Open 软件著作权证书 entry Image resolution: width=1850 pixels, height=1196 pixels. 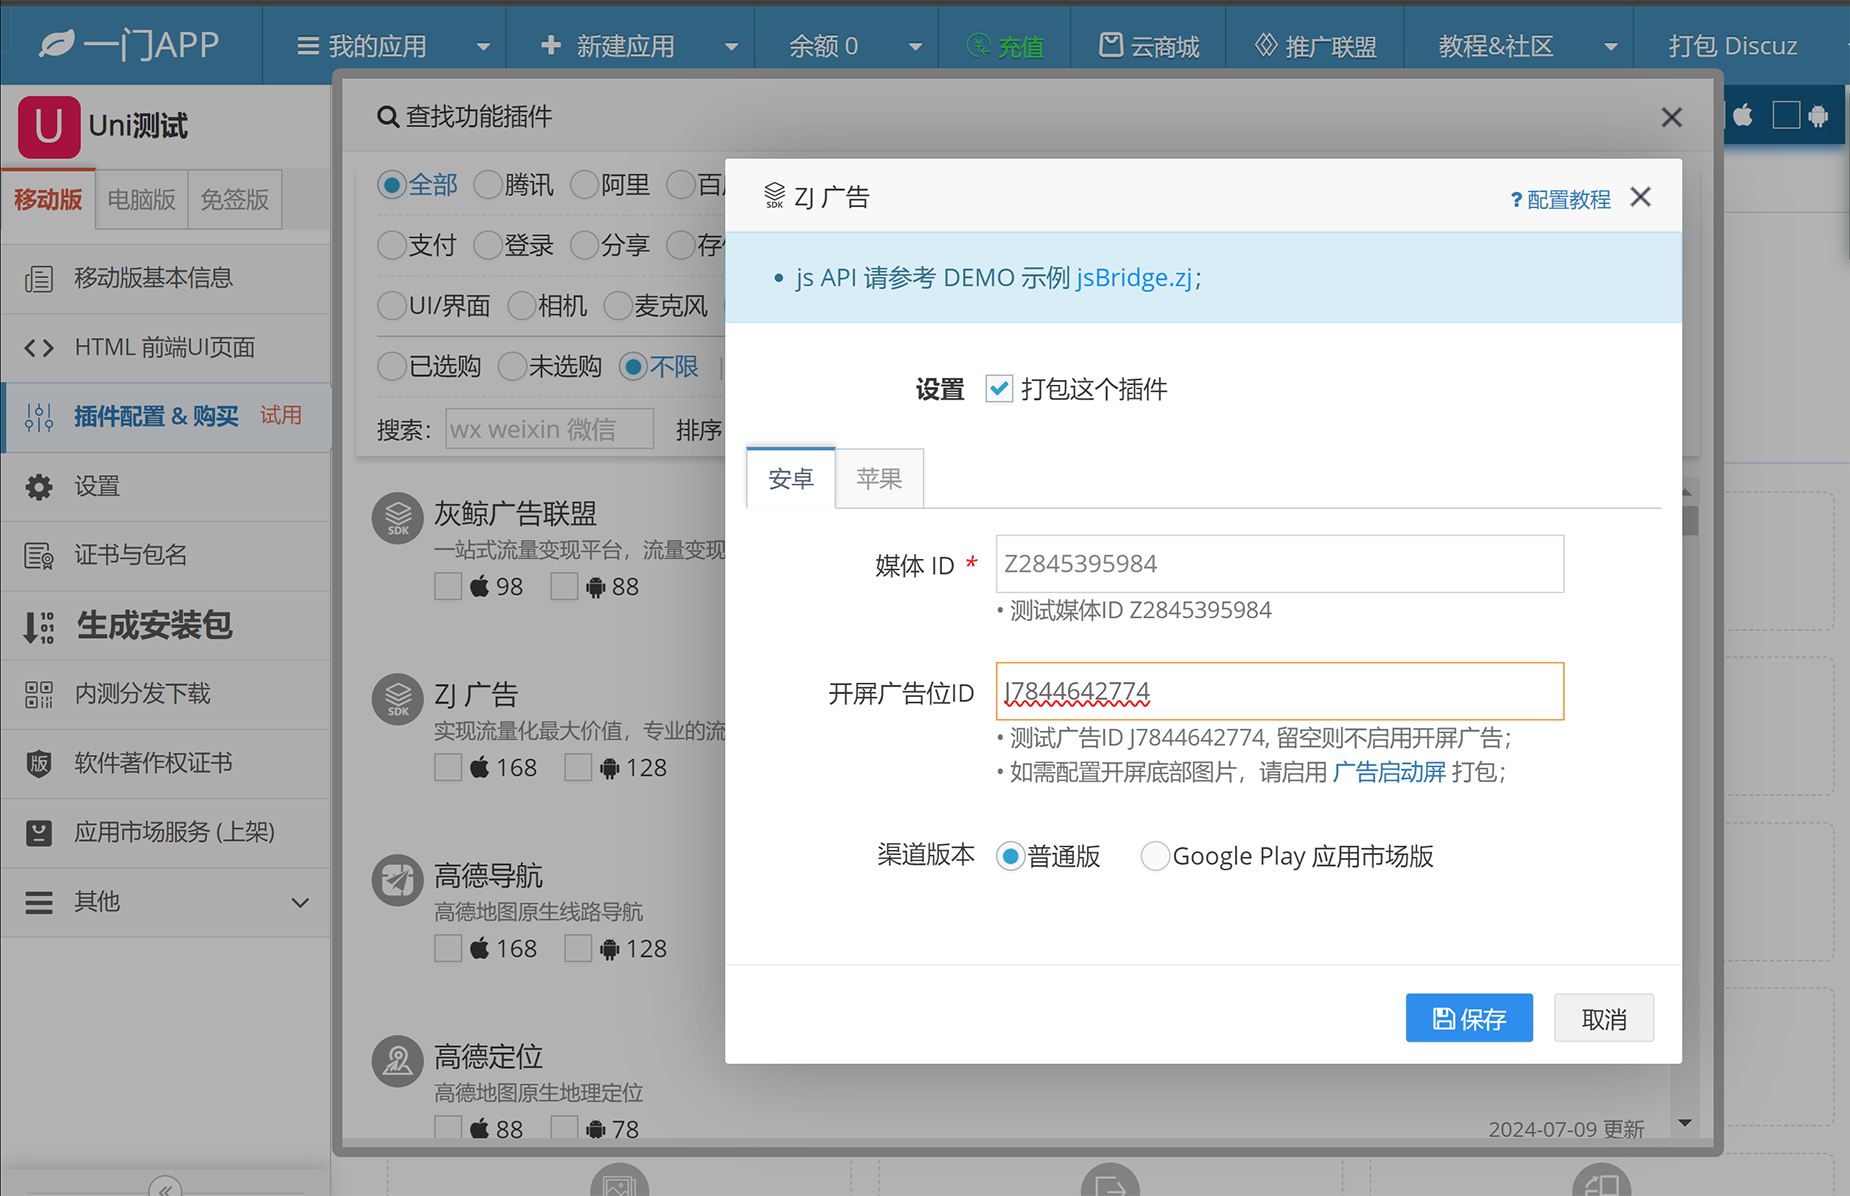(166, 763)
